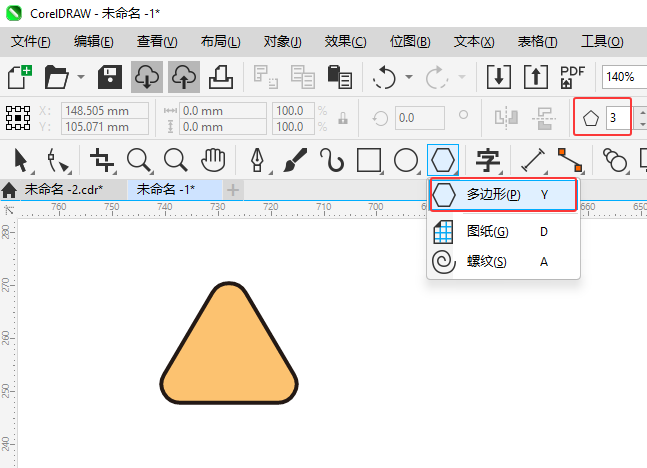Open the 位图(B) menu

[410, 42]
